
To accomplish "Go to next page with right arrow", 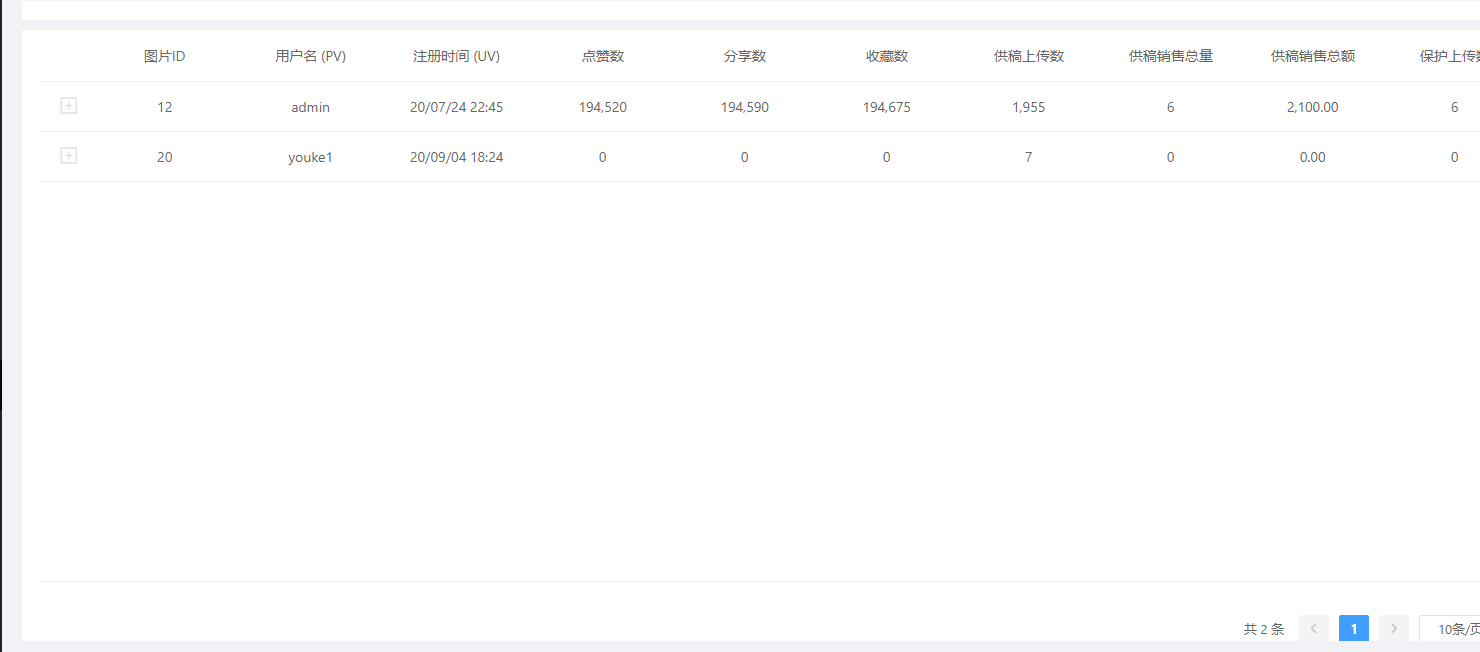I will (x=1393, y=628).
